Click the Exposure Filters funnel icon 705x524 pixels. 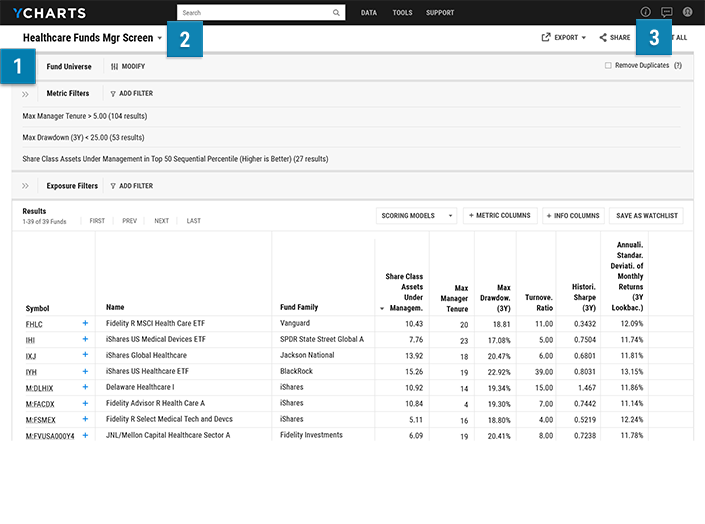(113, 186)
